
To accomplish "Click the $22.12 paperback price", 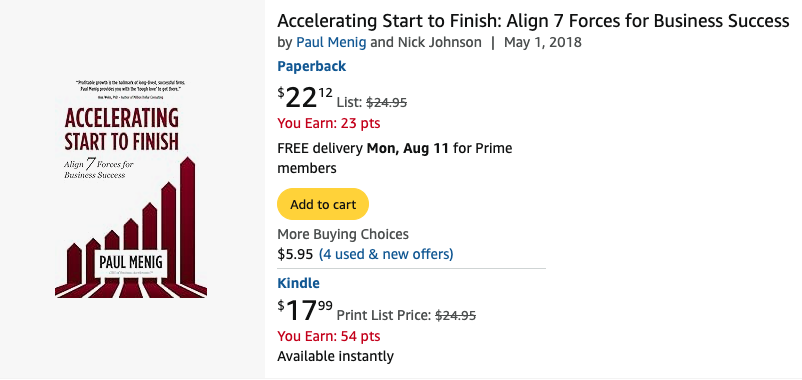I will (x=305, y=98).
